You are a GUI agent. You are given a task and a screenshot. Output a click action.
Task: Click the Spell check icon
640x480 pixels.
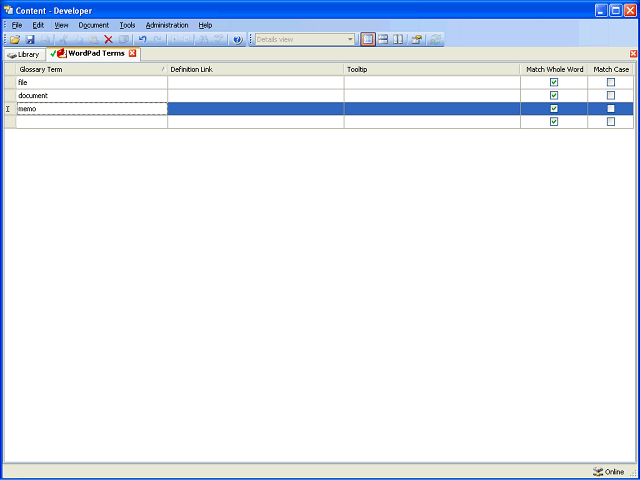click(x=219, y=40)
